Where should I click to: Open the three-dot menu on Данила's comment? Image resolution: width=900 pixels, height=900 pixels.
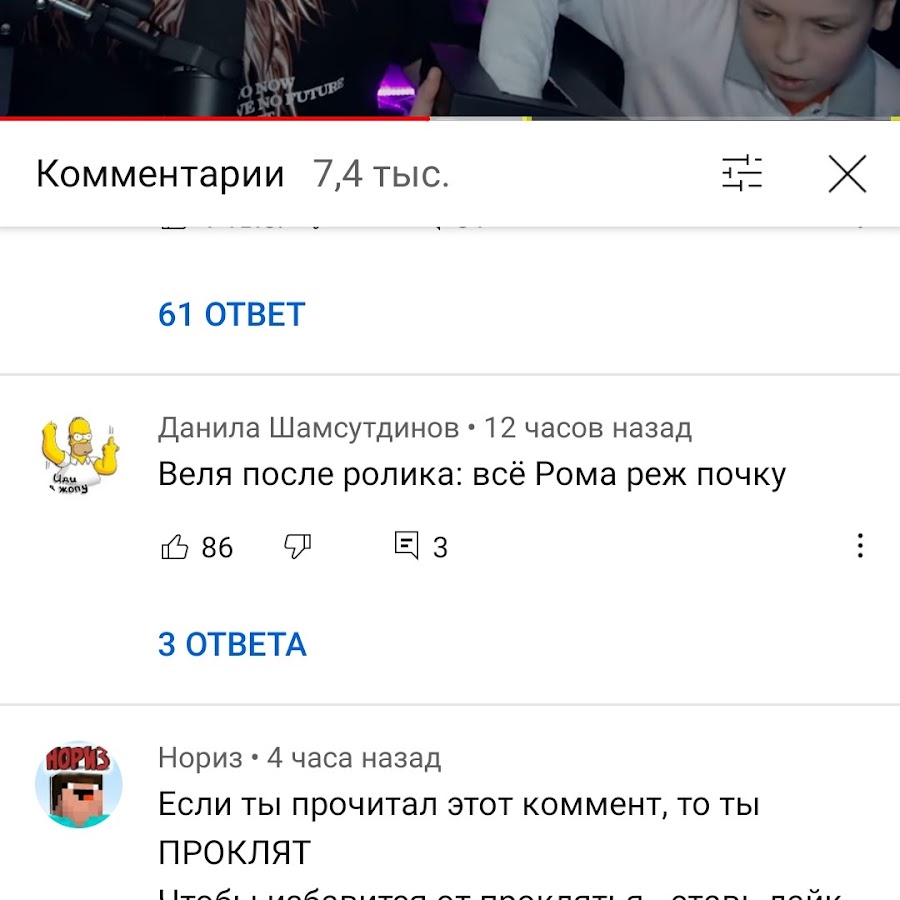[x=860, y=545]
